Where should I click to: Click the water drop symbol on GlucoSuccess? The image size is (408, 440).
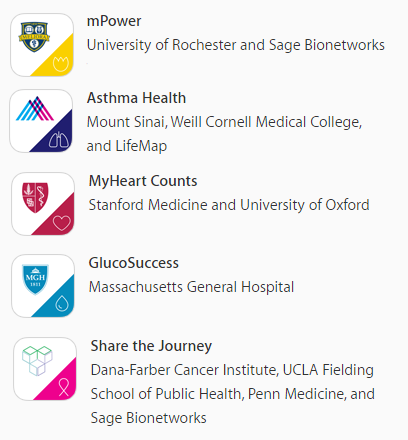click(x=62, y=304)
